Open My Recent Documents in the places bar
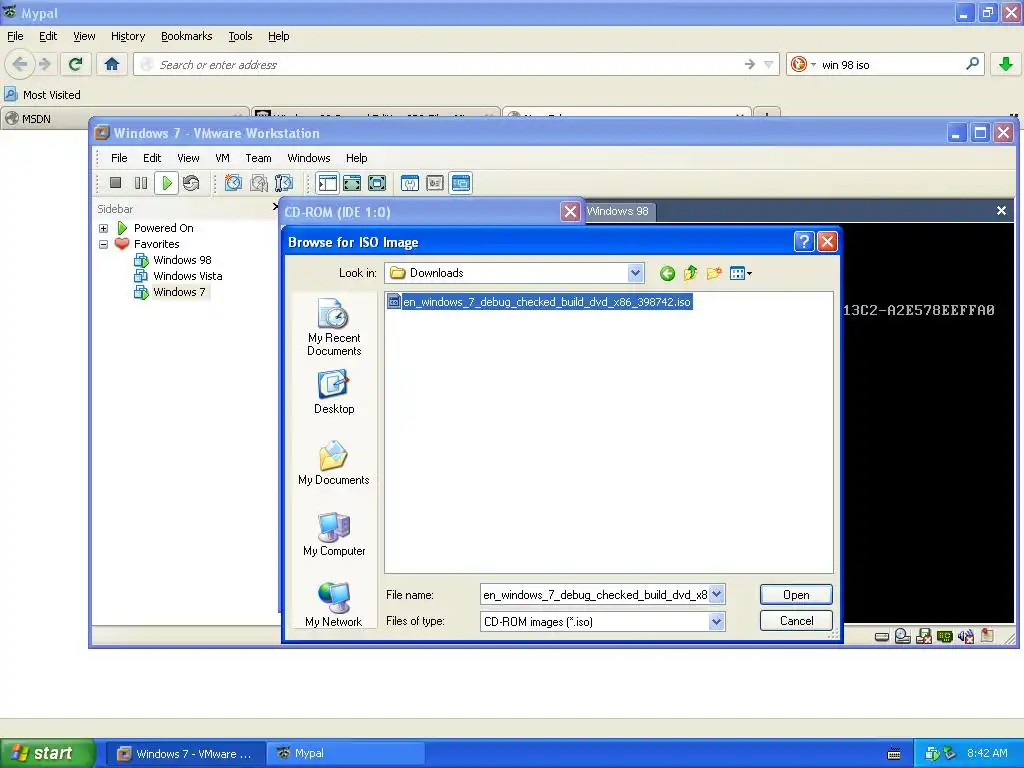Screen dimensions: 1024x768 334,327
